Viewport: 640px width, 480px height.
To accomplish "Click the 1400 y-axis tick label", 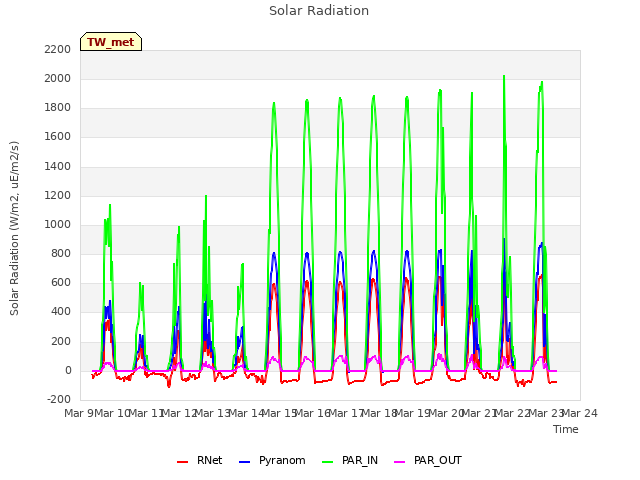I will (x=58, y=167).
